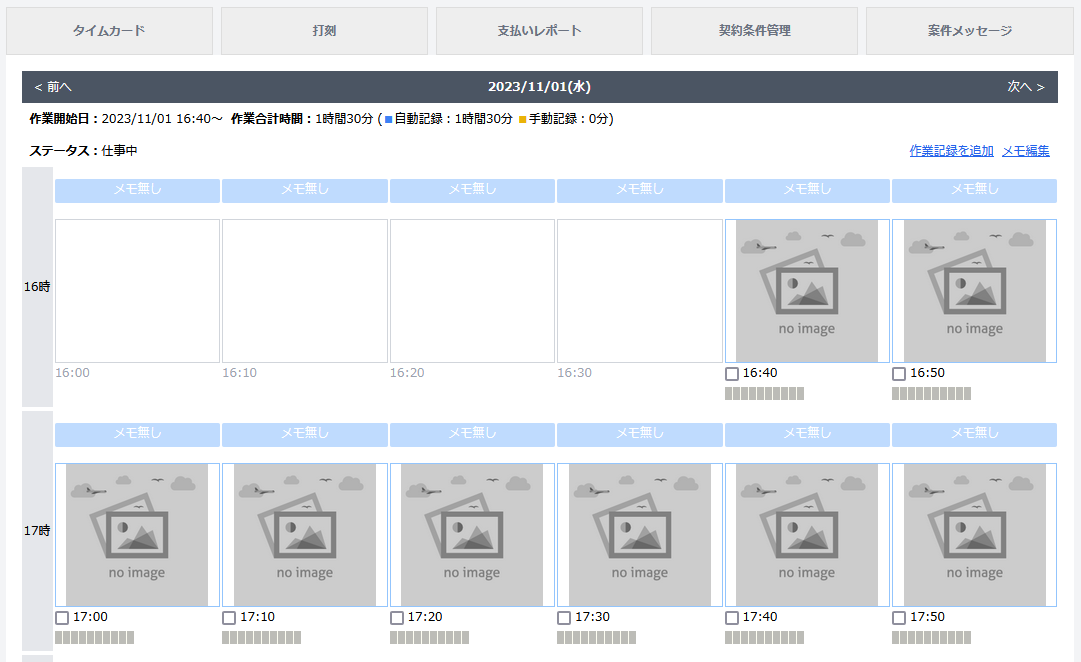Click the 作業記録を追加 link
Viewport: 1081px width, 662px height.
tap(951, 151)
